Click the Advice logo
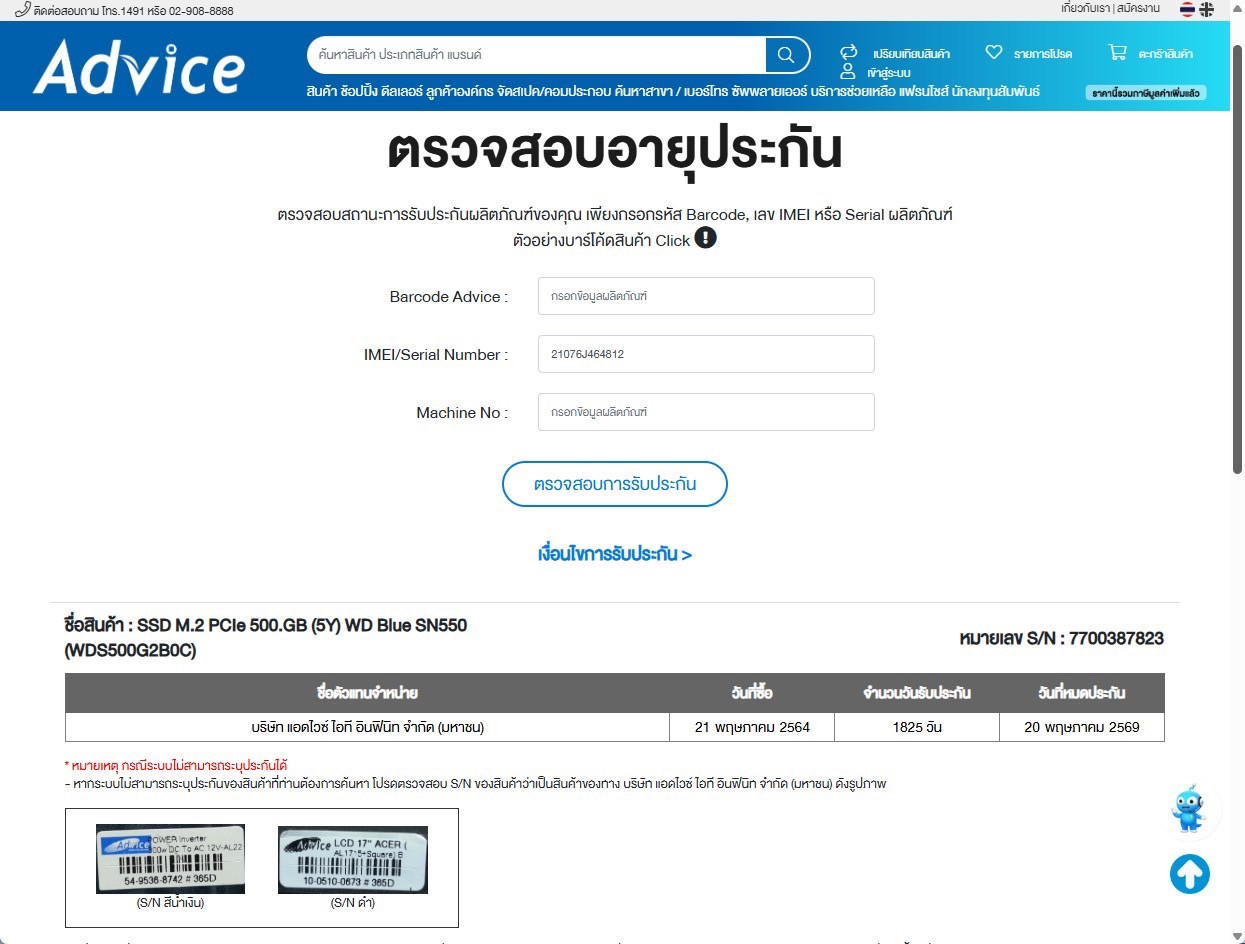This screenshot has height=944, width=1245. pyautogui.click(x=138, y=67)
